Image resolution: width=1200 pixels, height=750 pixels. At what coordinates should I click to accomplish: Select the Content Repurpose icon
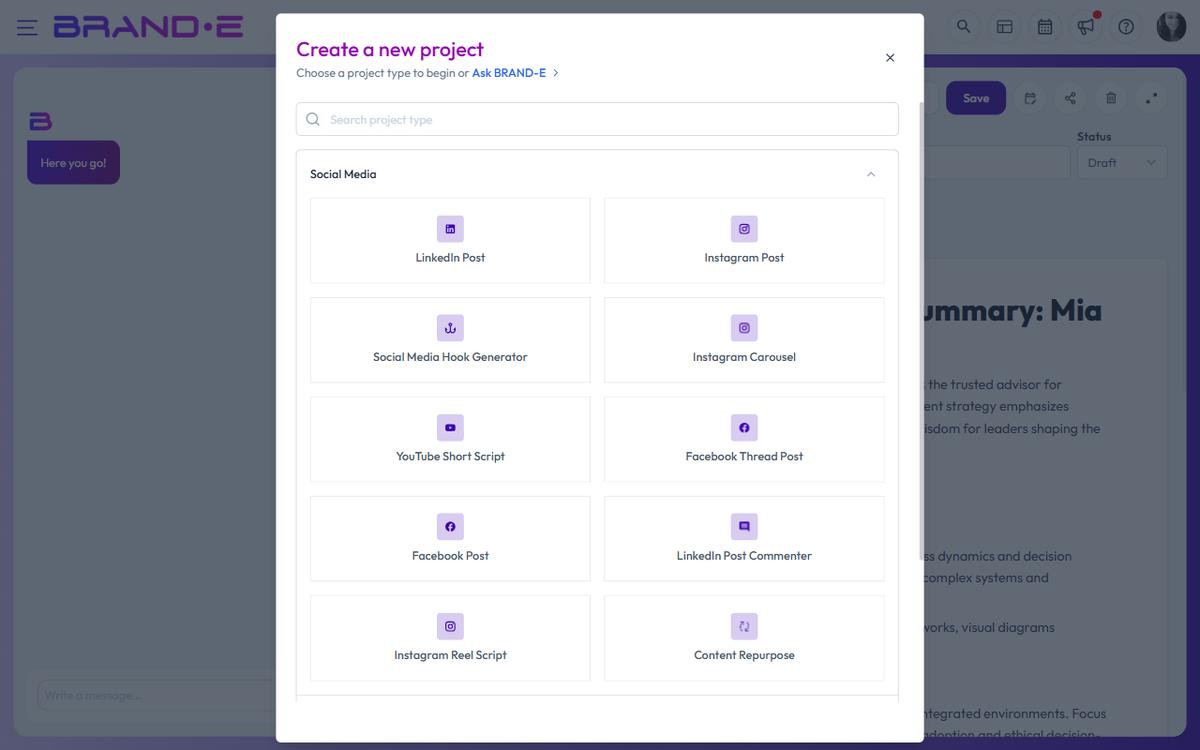coord(744,626)
